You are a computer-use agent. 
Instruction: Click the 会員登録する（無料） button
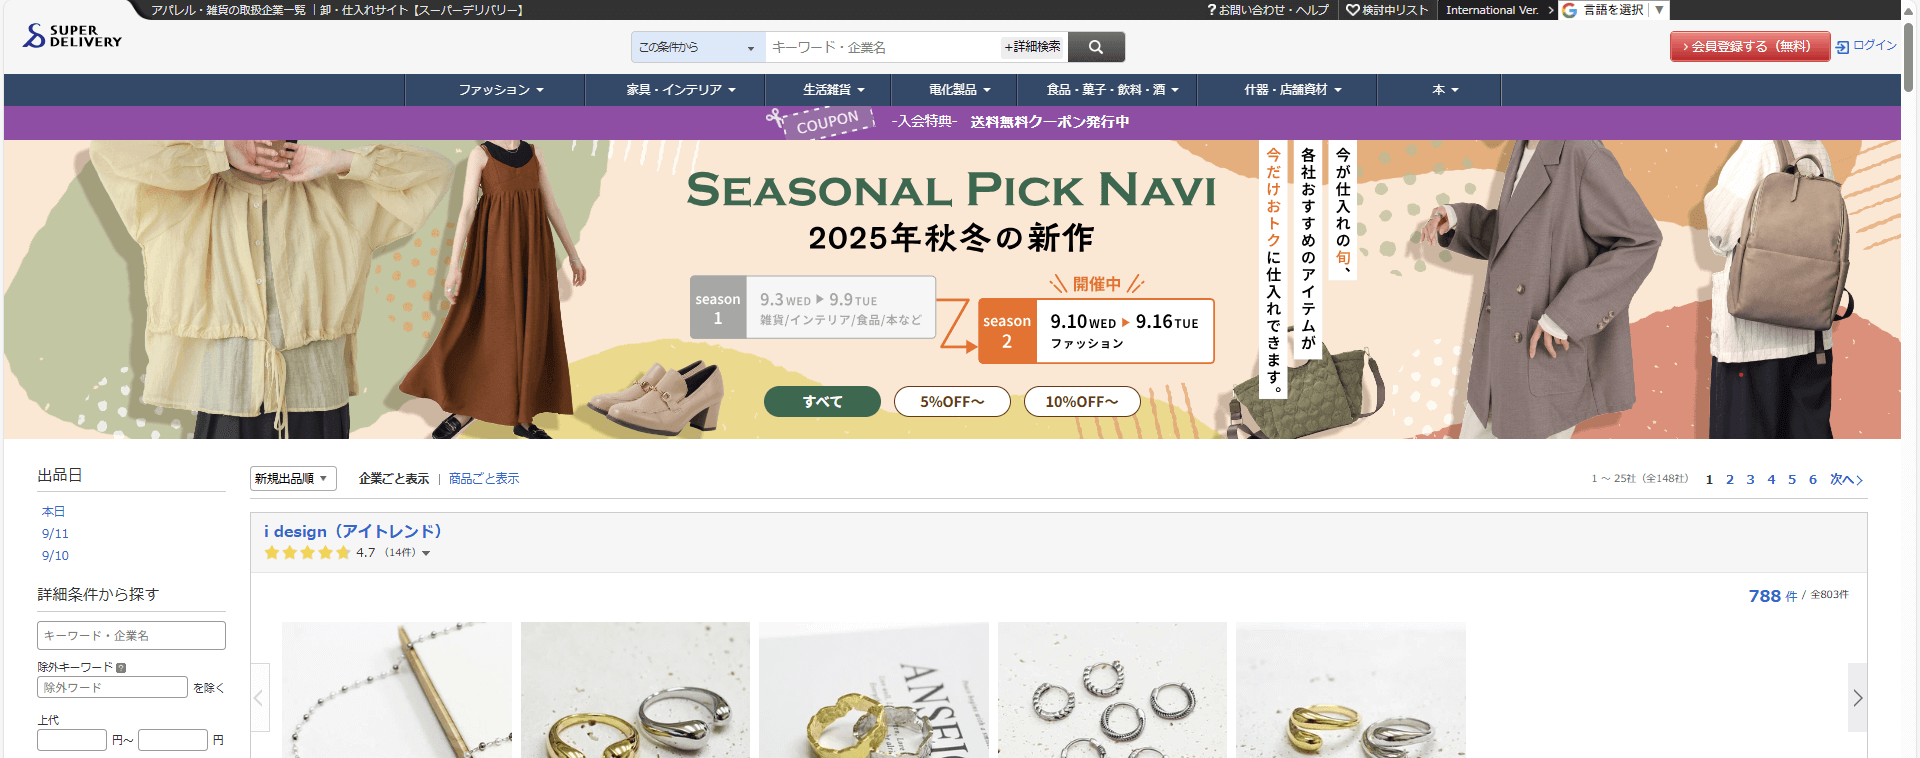point(1750,46)
